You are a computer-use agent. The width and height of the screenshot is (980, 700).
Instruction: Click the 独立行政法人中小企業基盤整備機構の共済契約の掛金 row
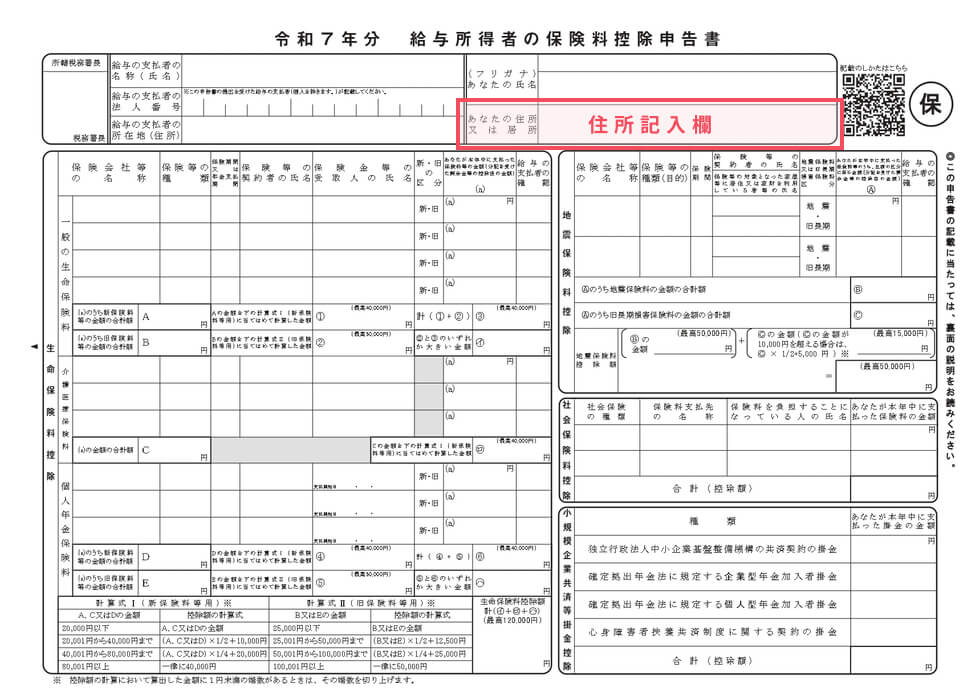pyautogui.click(x=713, y=549)
